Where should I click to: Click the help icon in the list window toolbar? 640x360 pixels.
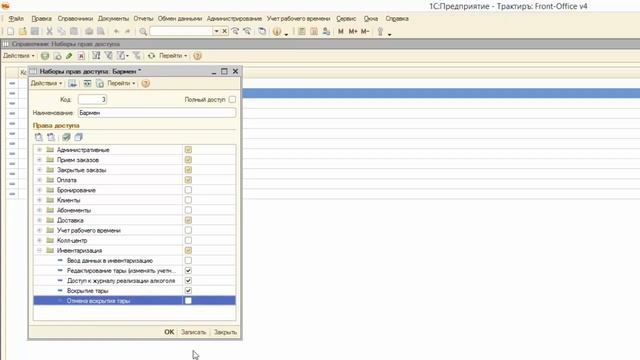[x=197, y=56]
